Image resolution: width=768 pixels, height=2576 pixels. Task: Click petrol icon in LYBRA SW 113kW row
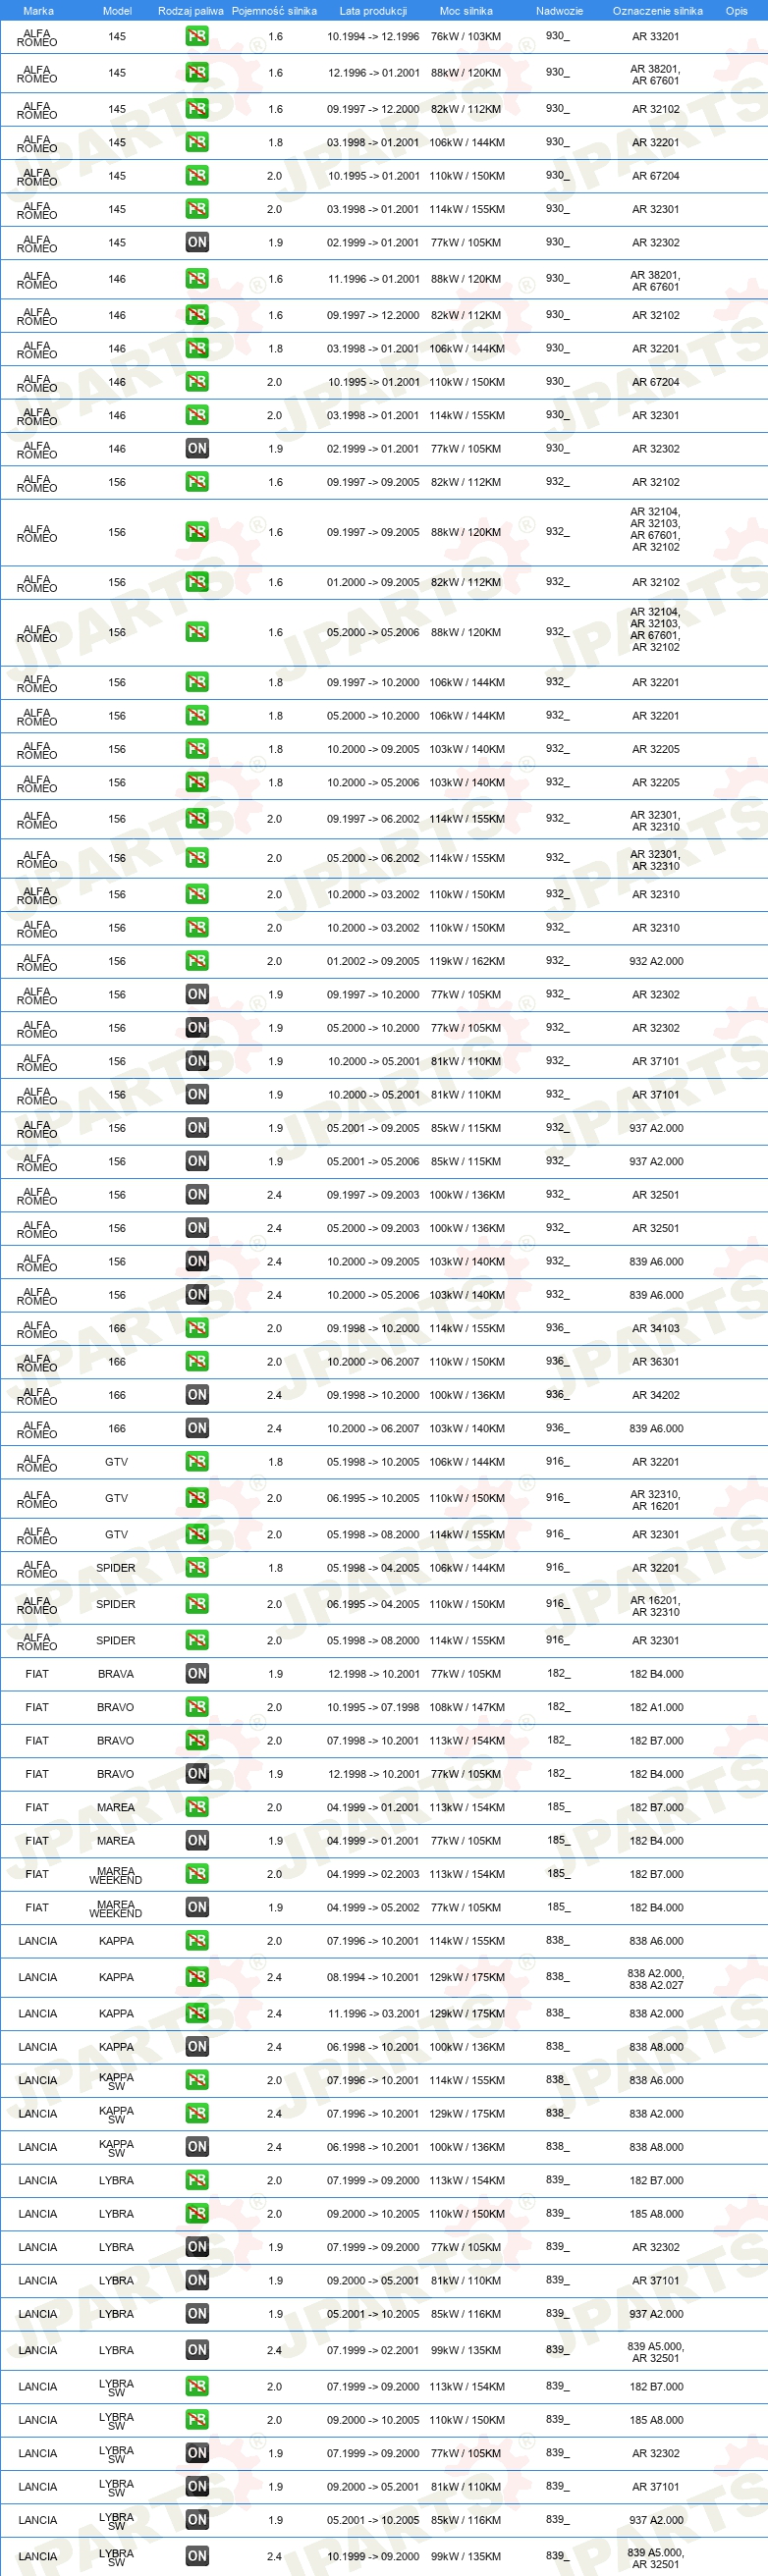pos(197,2386)
